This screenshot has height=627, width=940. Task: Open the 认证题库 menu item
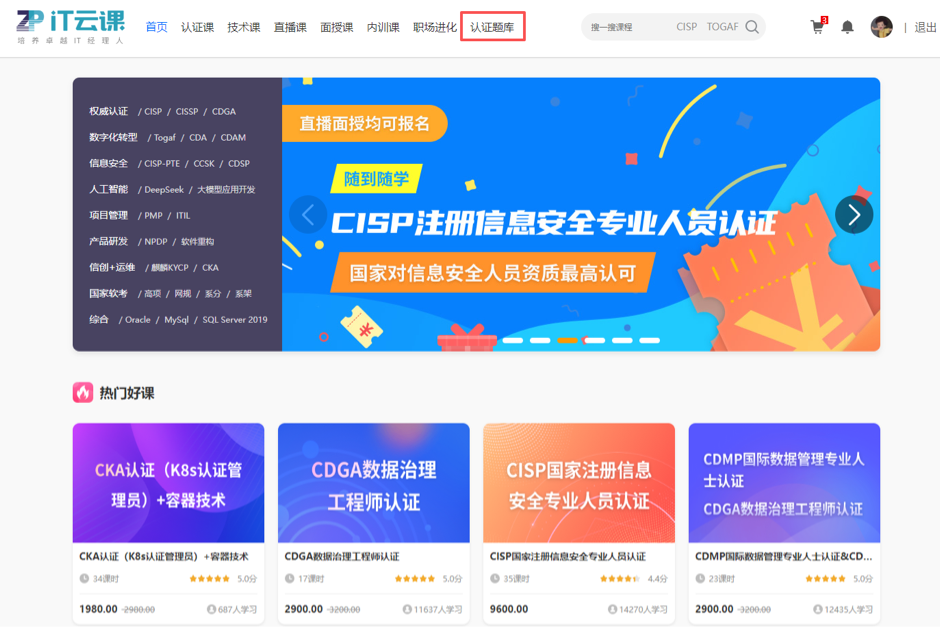[492, 27]
